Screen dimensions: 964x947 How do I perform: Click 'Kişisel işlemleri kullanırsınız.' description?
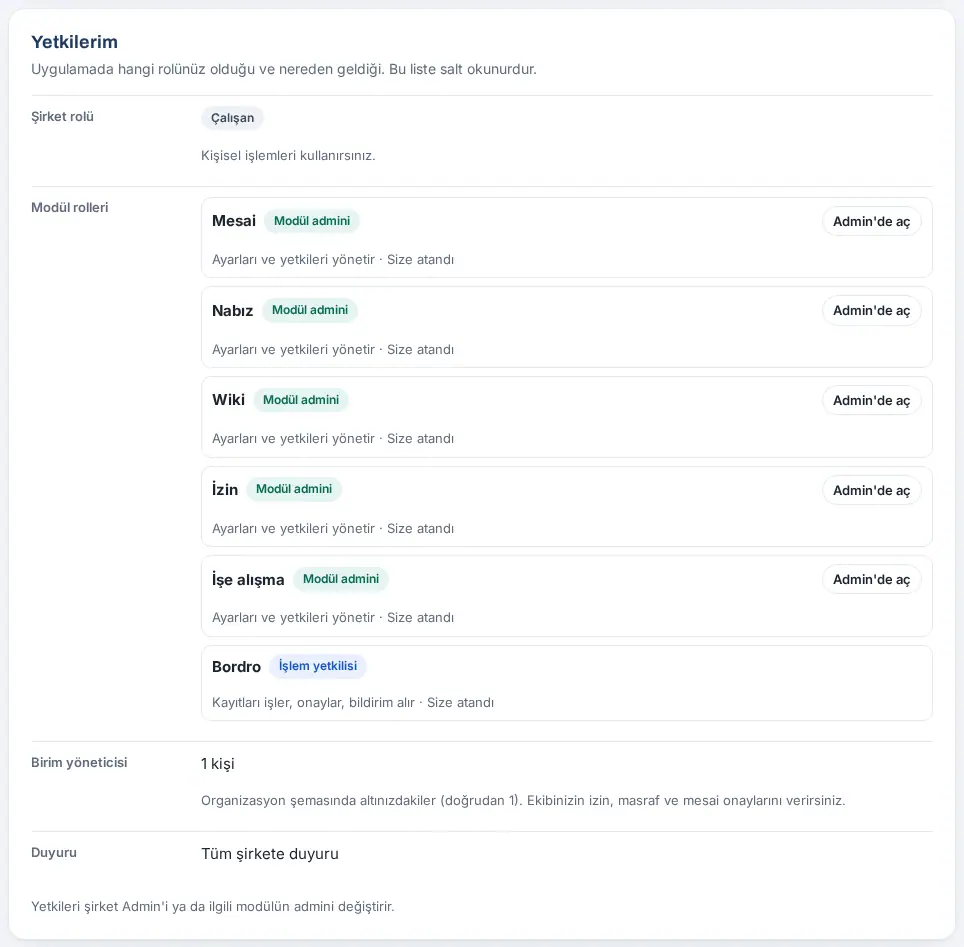(288, 156)
